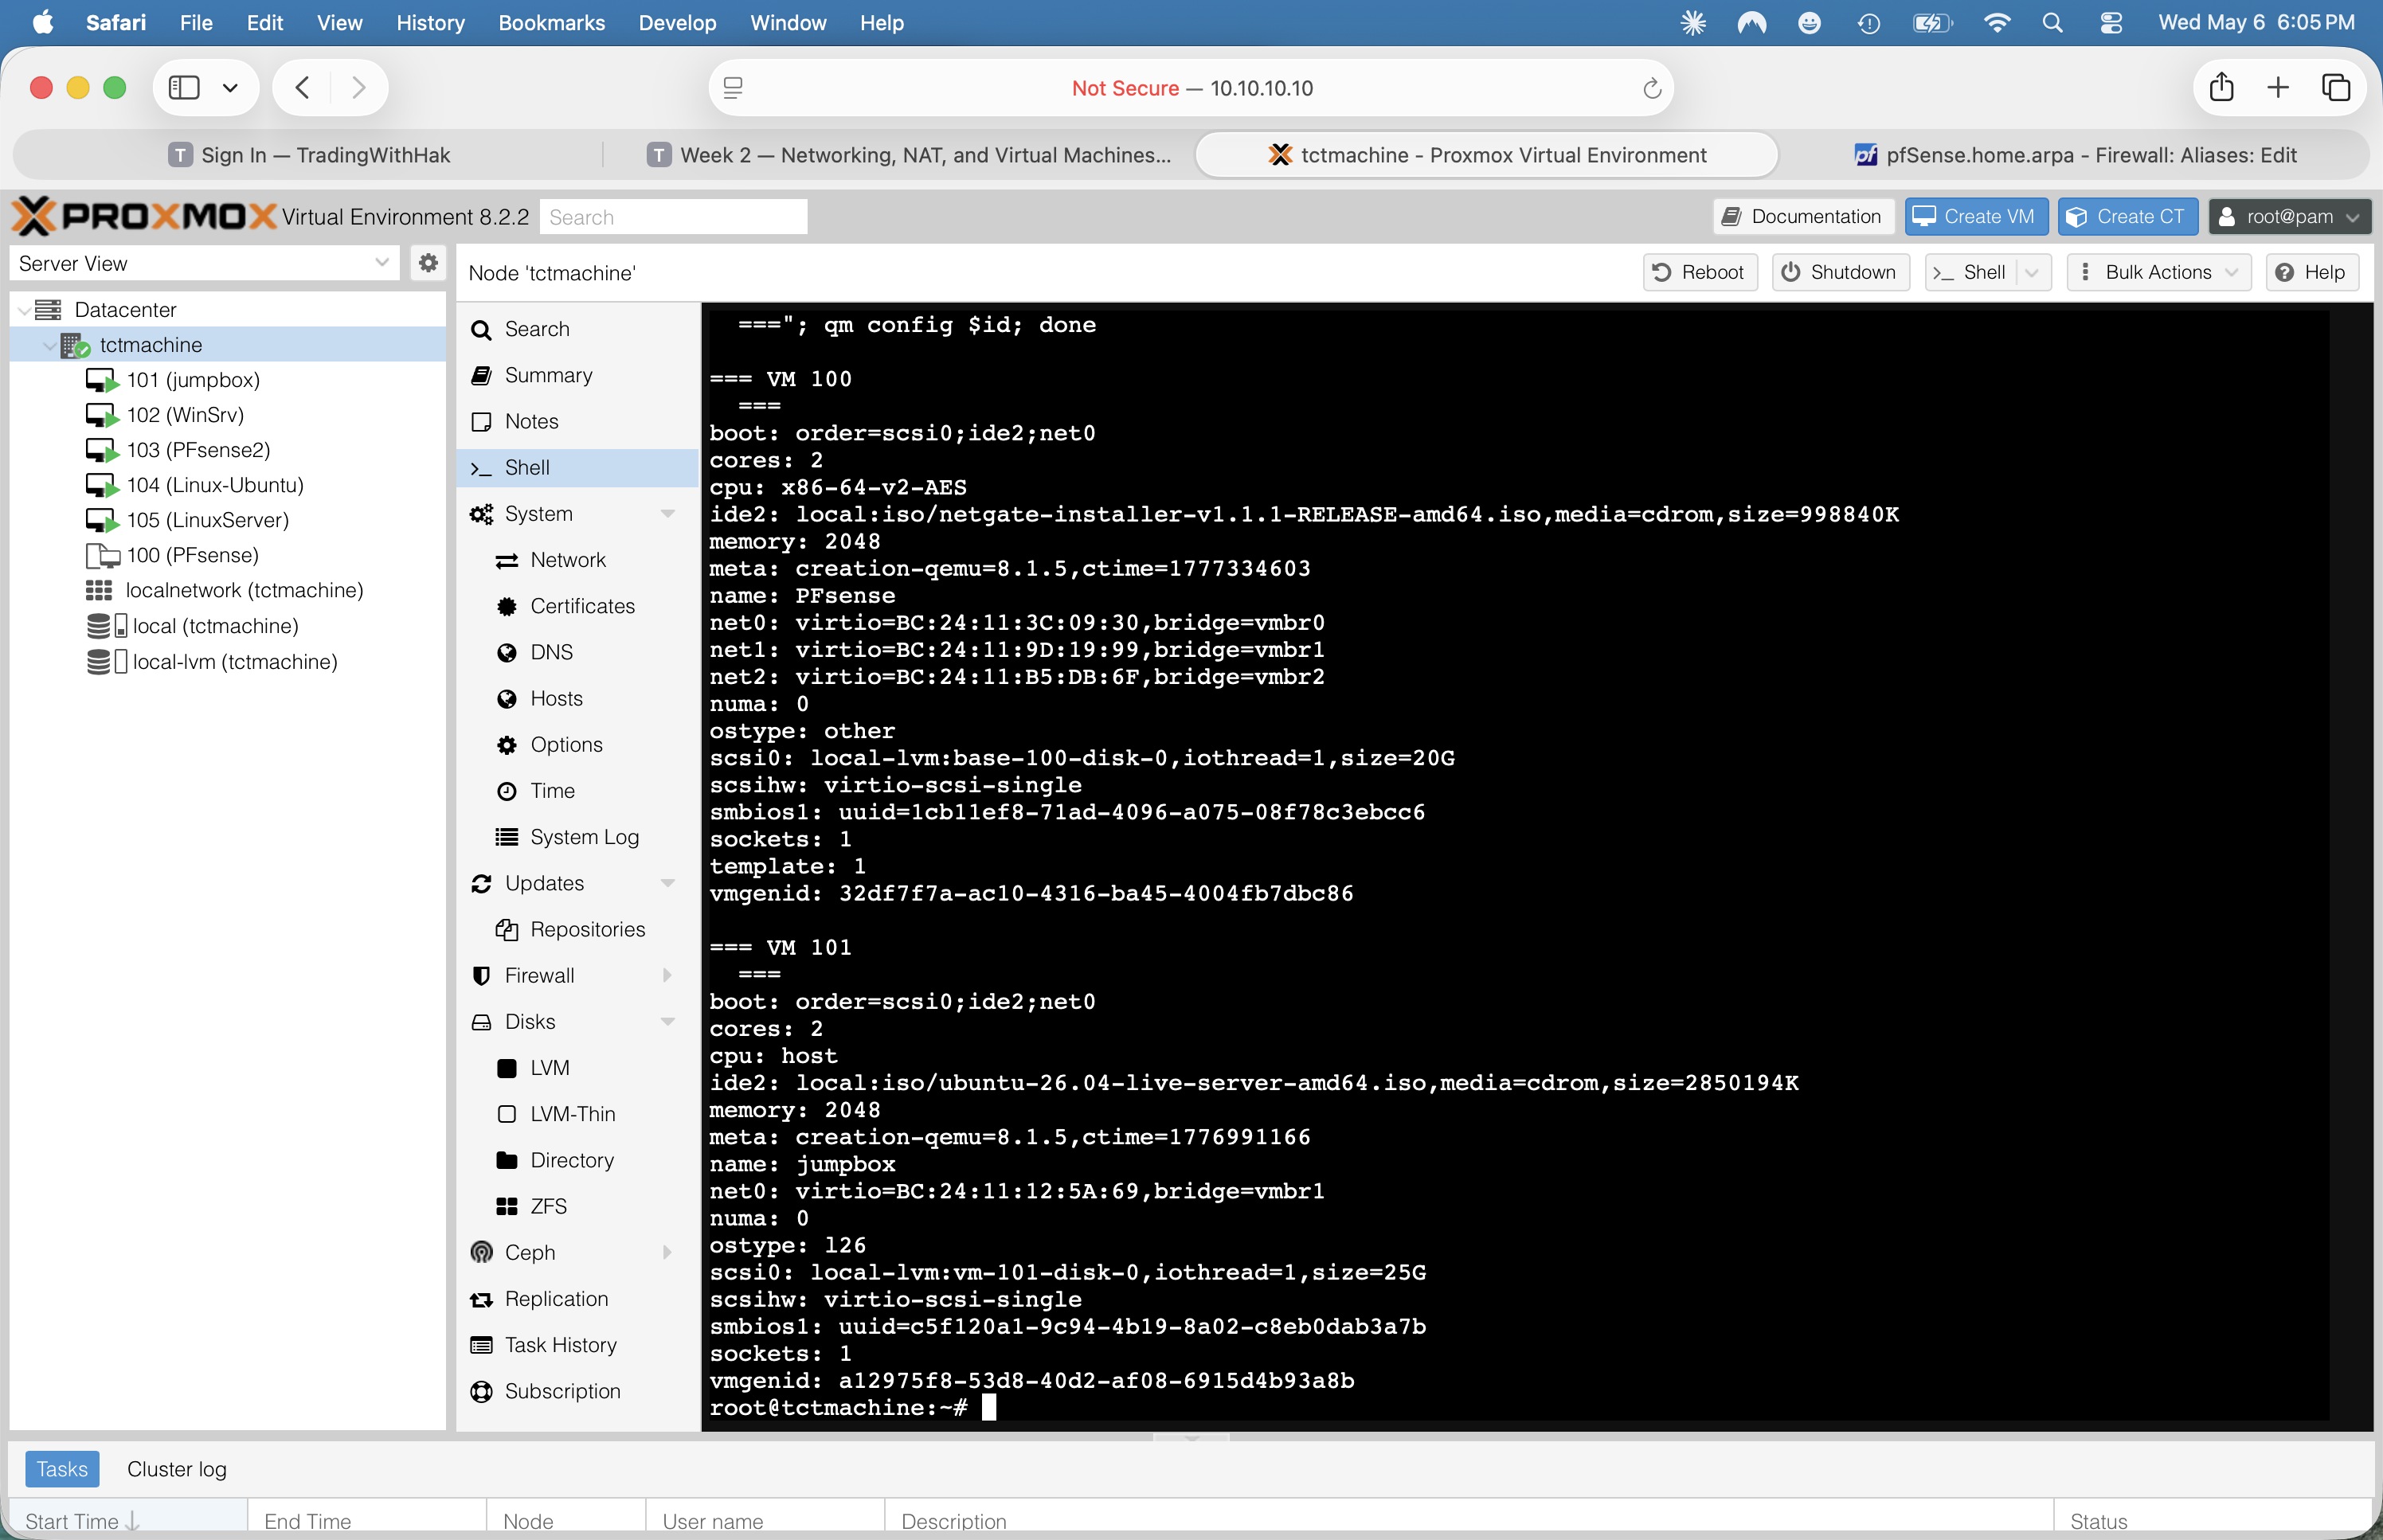Switch to the Tasks tab

[62, 1469]
